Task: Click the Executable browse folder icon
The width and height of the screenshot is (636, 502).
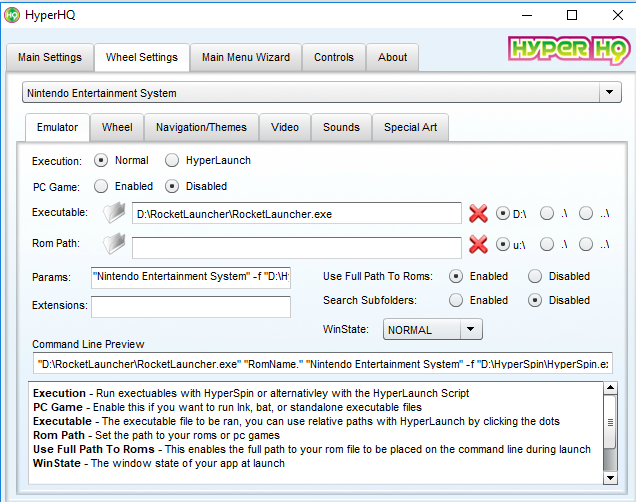Action: point(116,213)
